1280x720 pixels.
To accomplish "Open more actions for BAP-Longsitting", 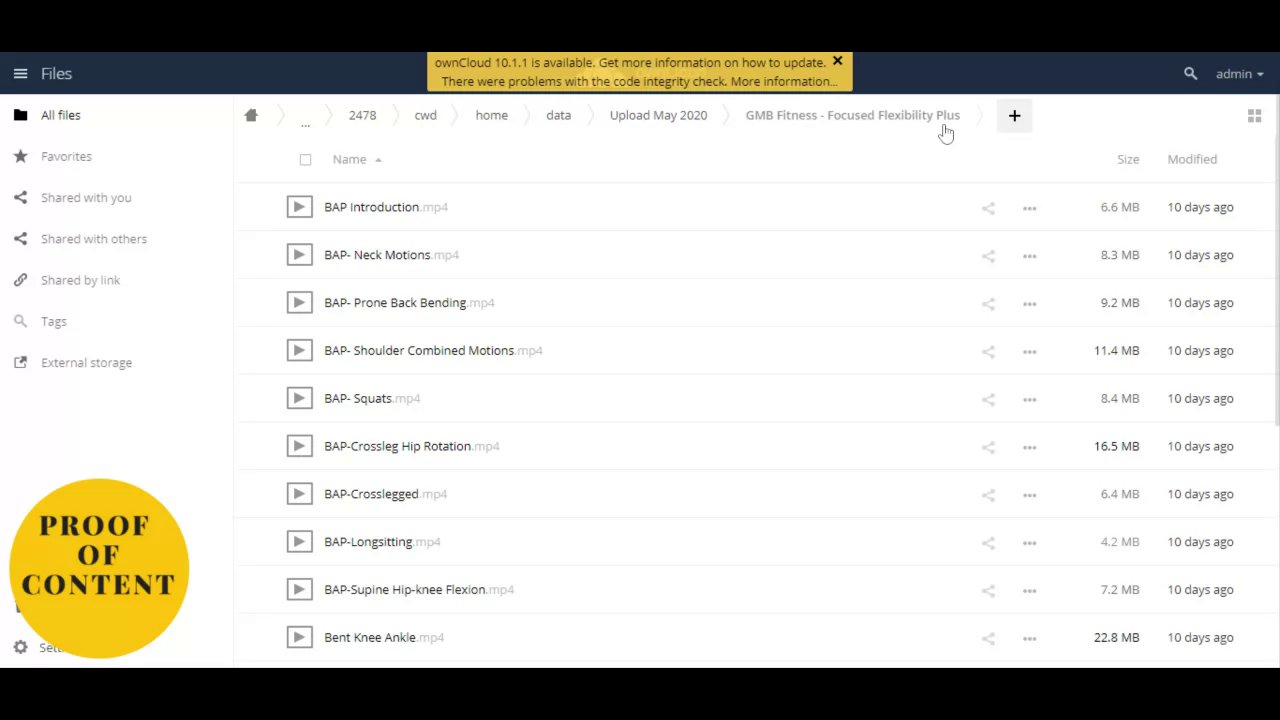I will point(1029,543).
